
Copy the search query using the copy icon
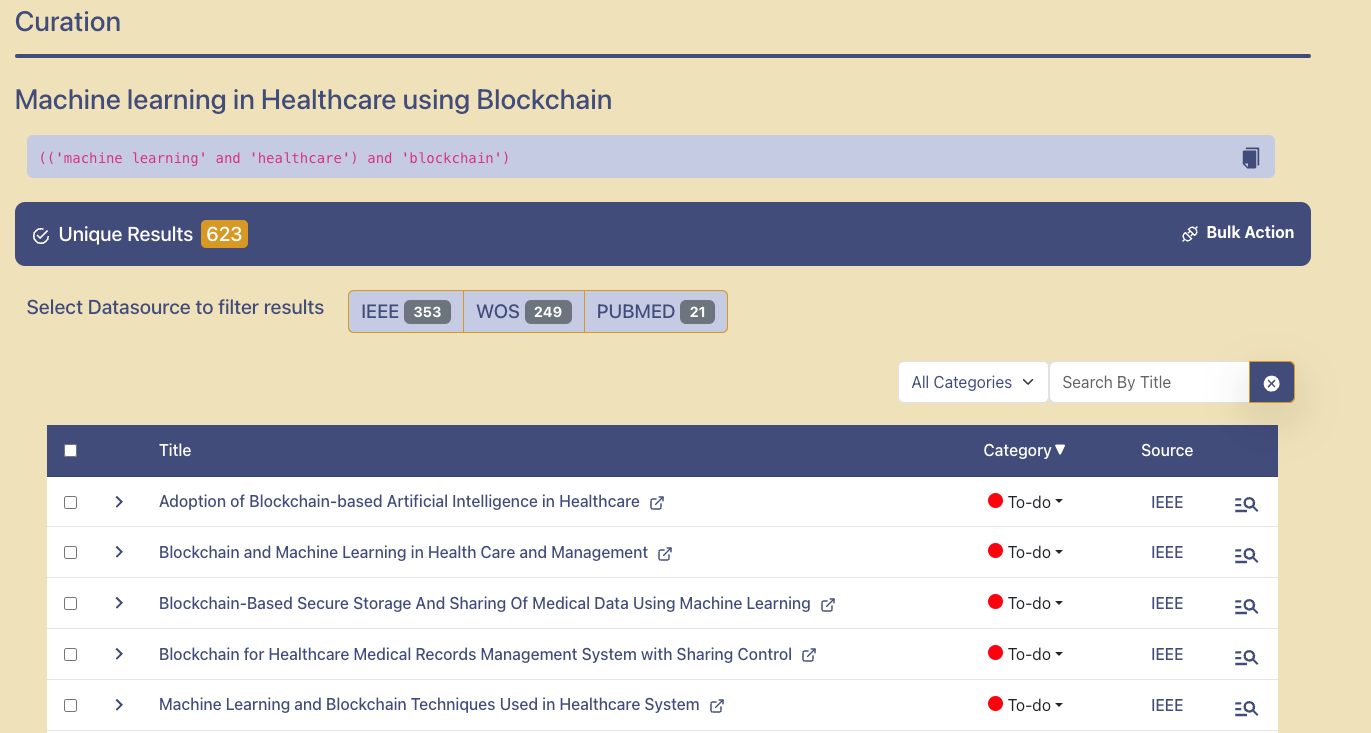tap(1250, 157)
